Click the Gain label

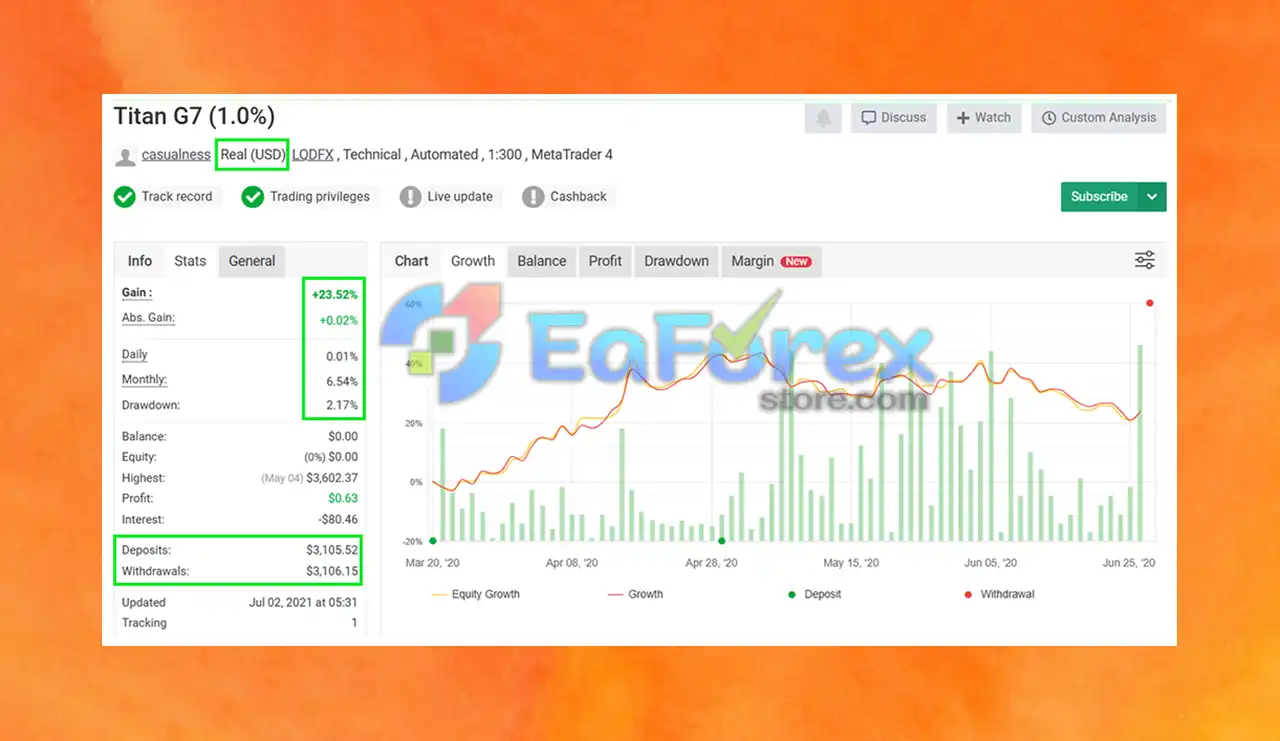click(137, 293)
